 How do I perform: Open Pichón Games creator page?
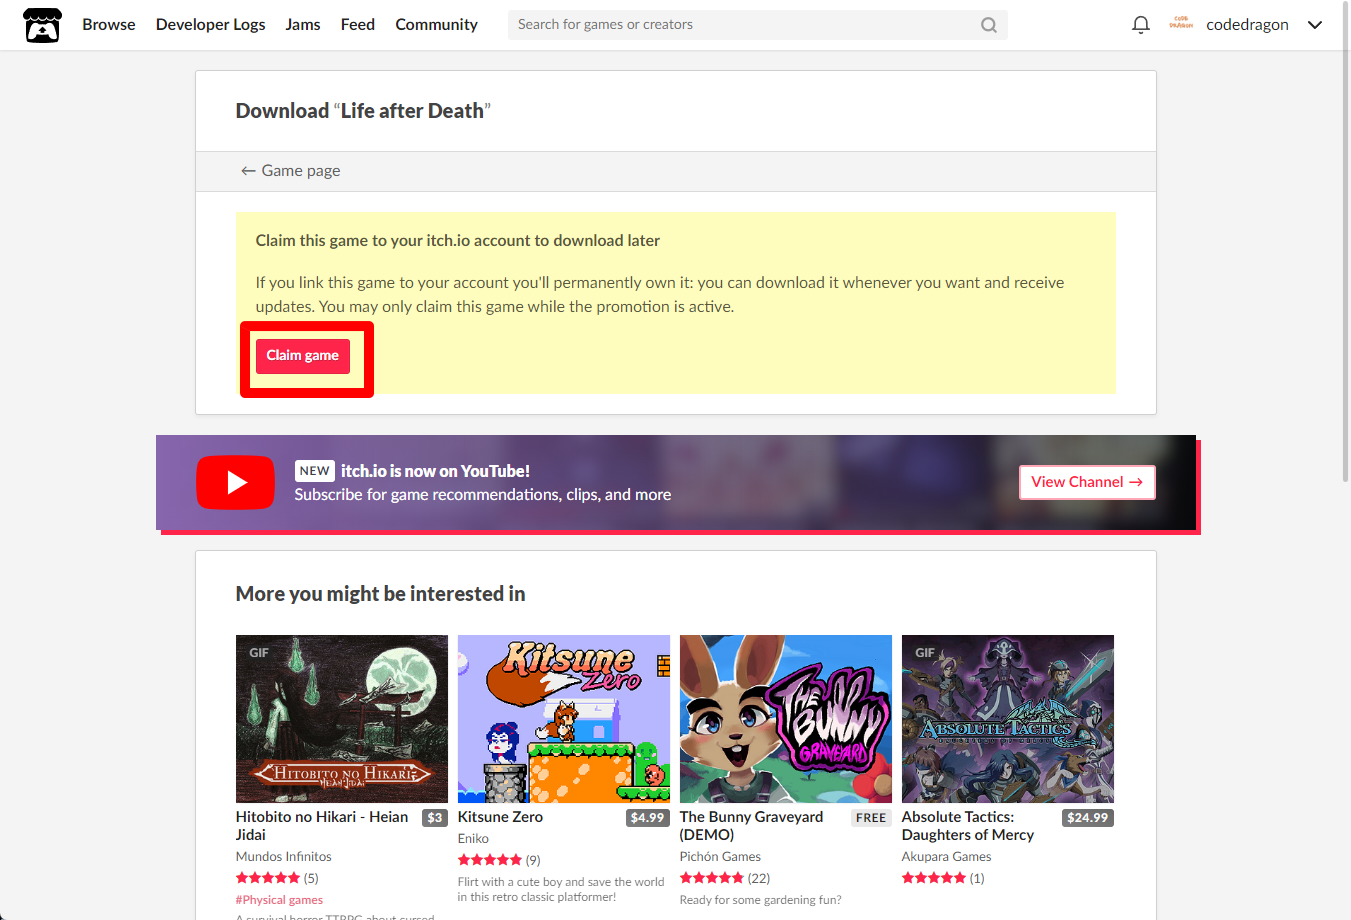[720, 857]
